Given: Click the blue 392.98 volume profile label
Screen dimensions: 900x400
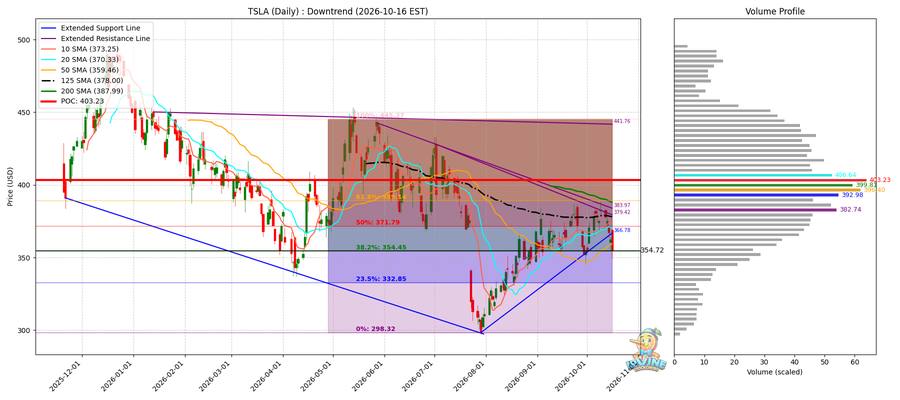Looking at the screenshot, I should [852, 195].
